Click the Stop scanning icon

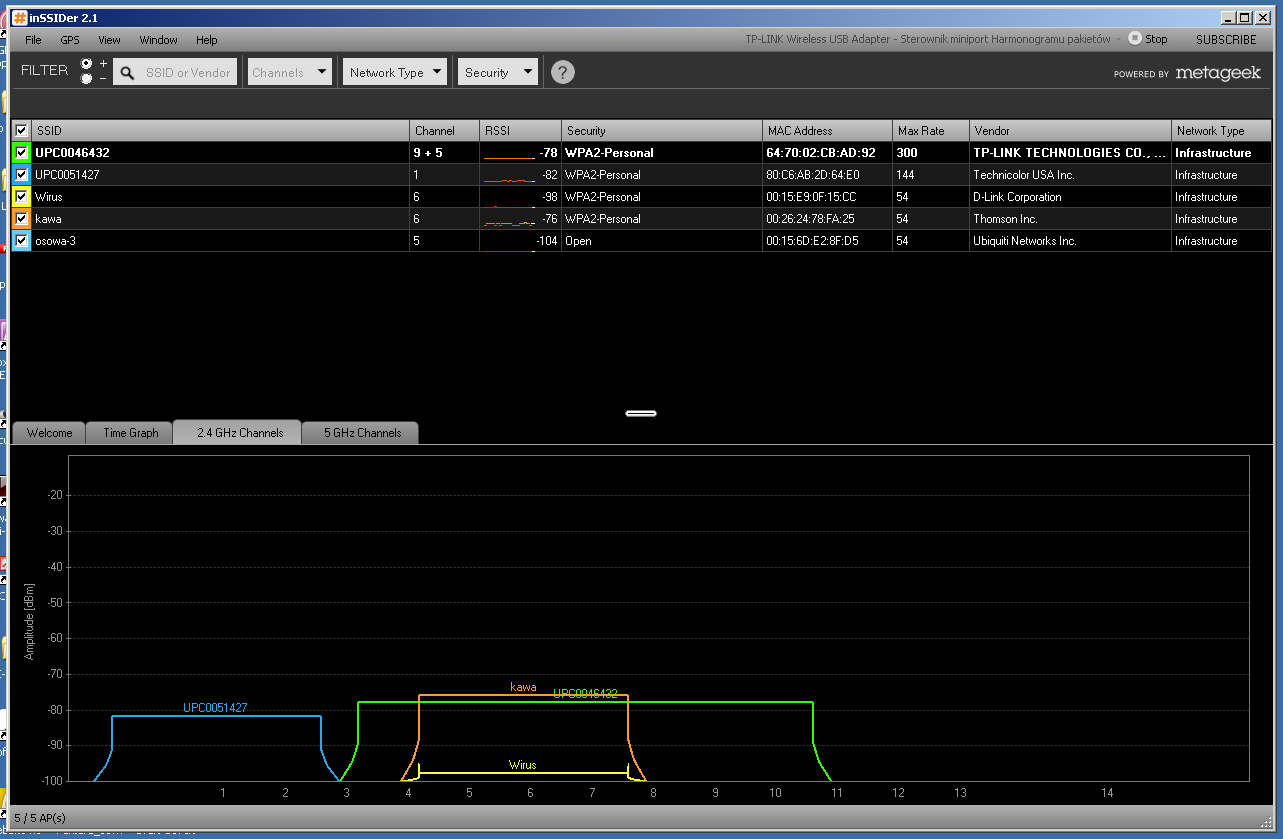click(x=1134, y=38)
